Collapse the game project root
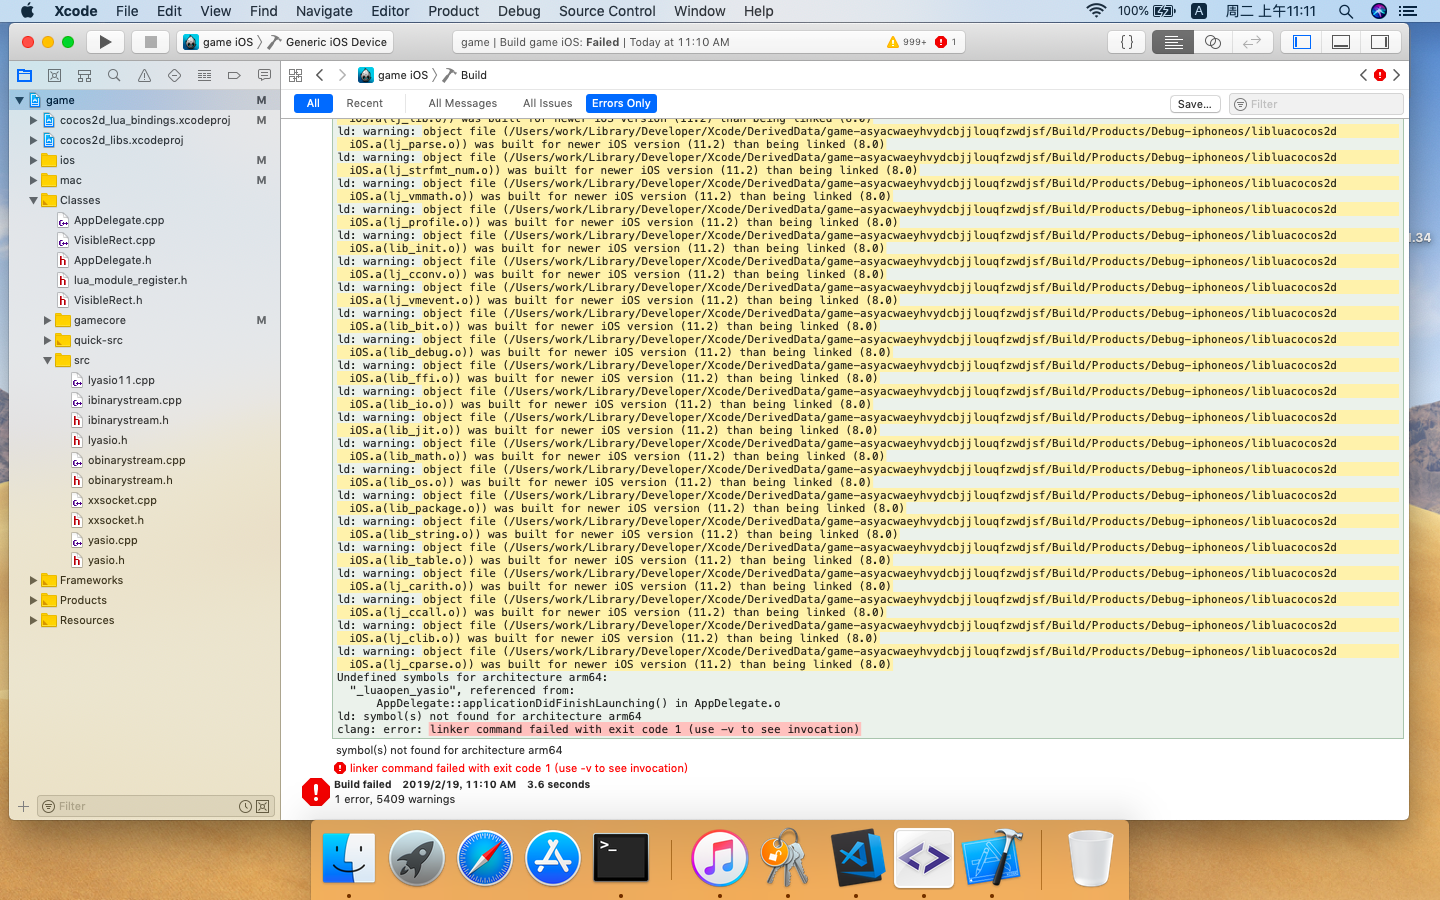Screen dimensions: 1440x900 19,100
